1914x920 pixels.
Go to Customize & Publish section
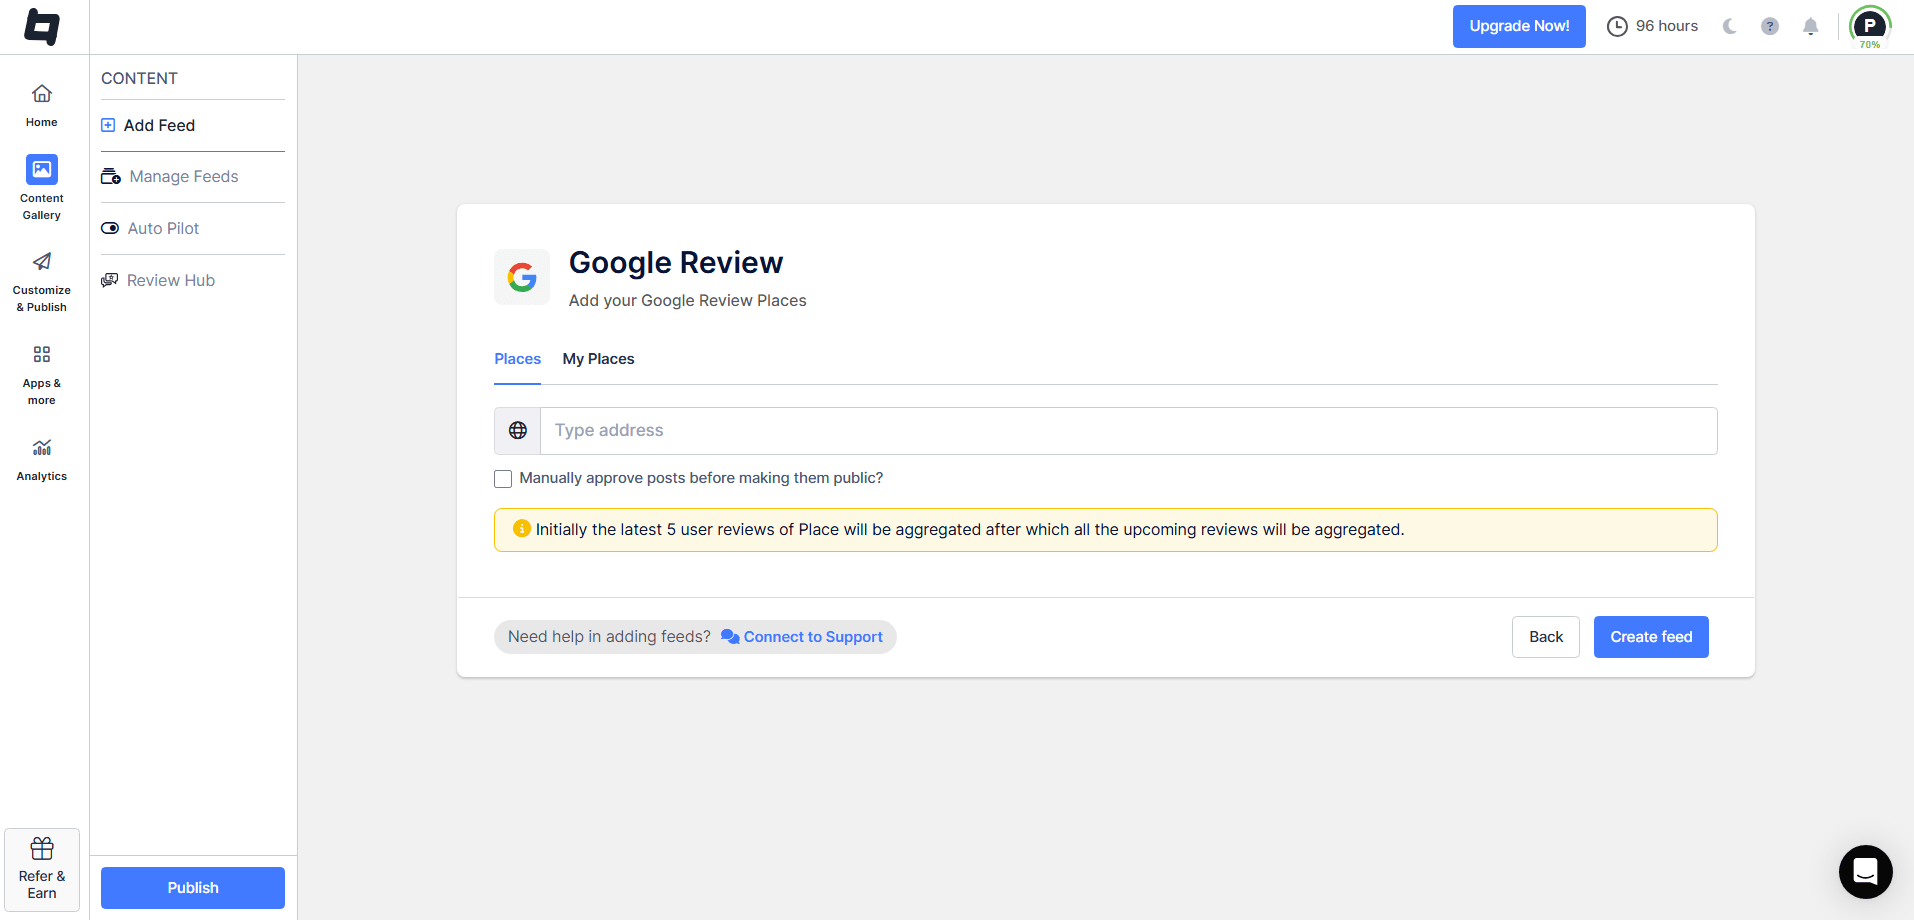[x=41, y=280]
